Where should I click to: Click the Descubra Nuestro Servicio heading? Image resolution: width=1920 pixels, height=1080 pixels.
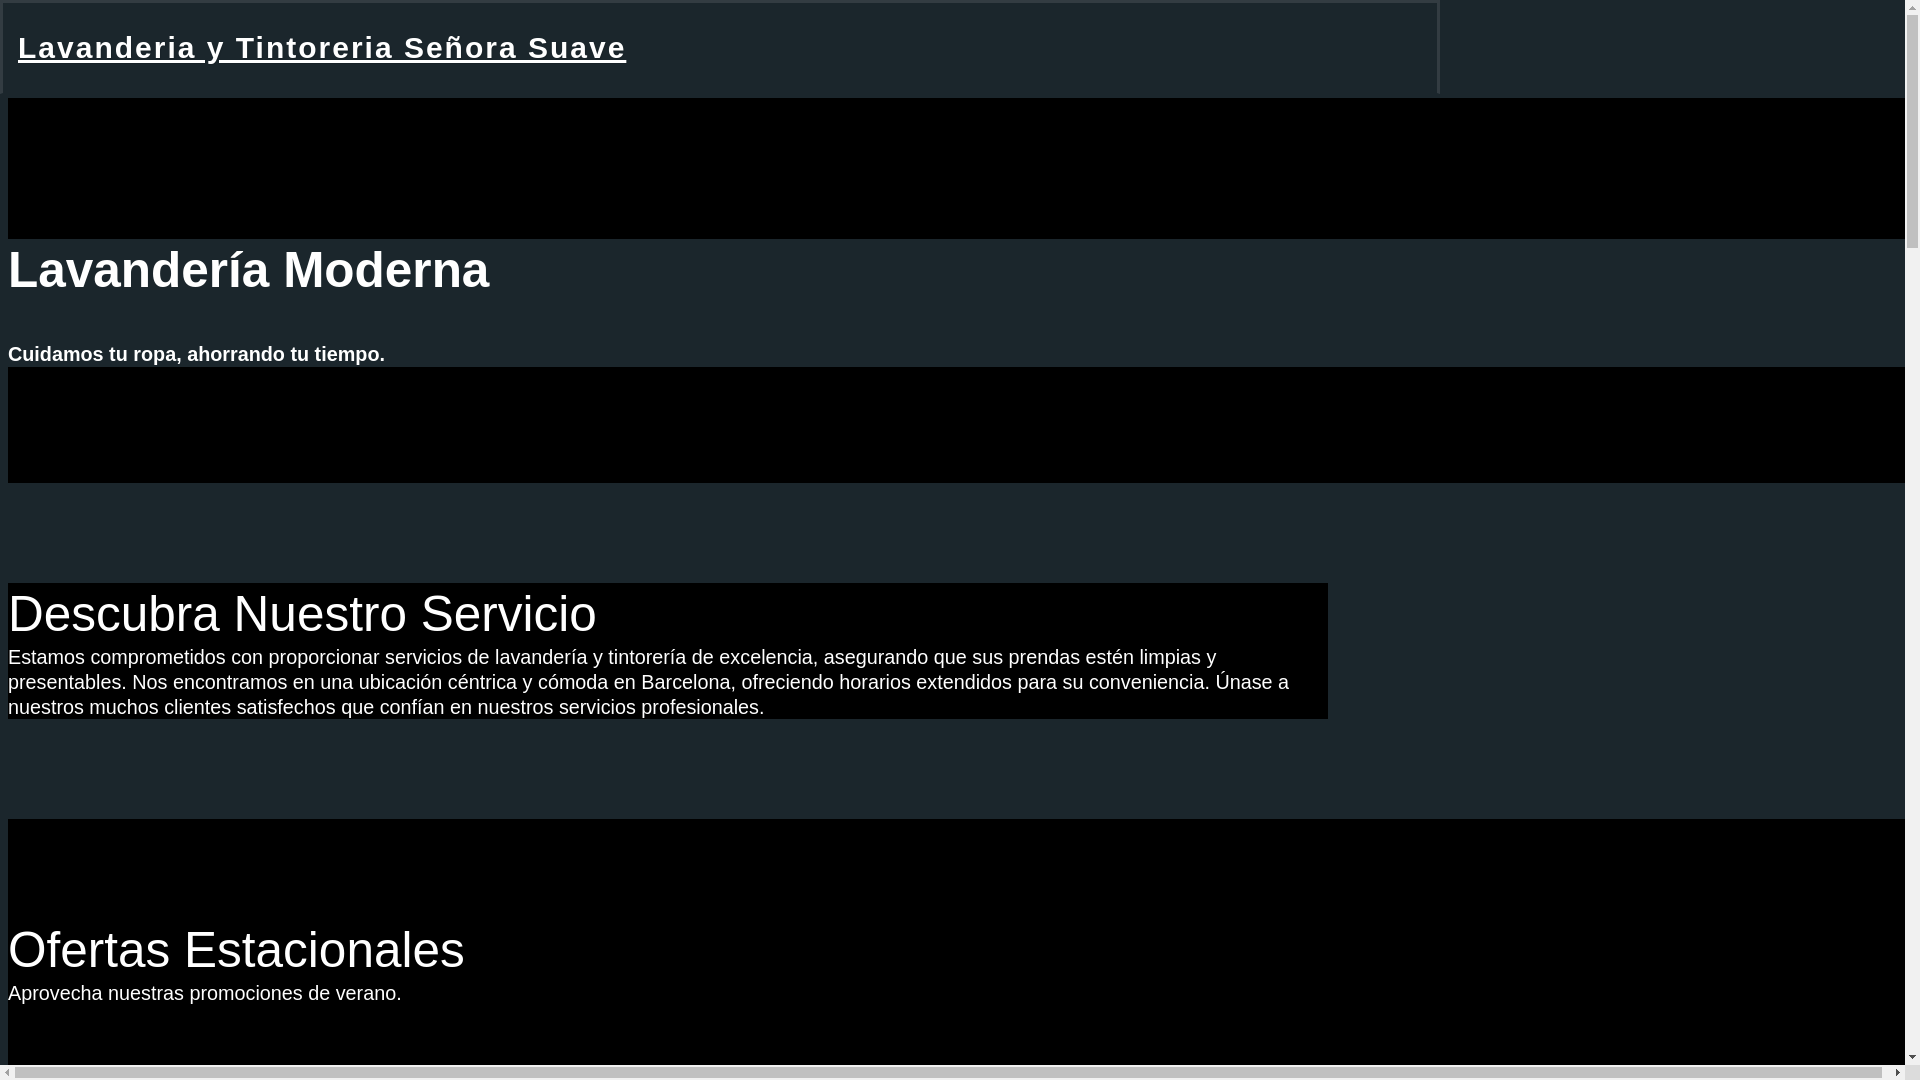pos(302,613)
